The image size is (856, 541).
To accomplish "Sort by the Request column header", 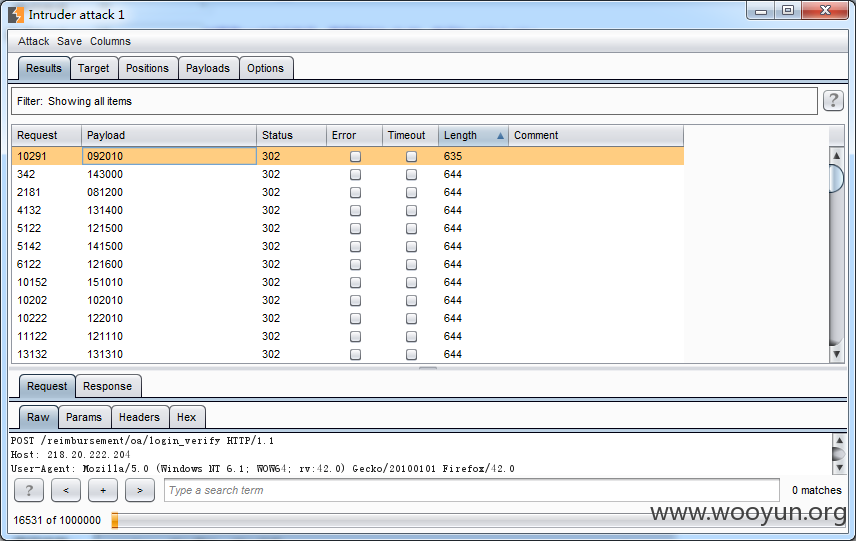I will (46, 135).
